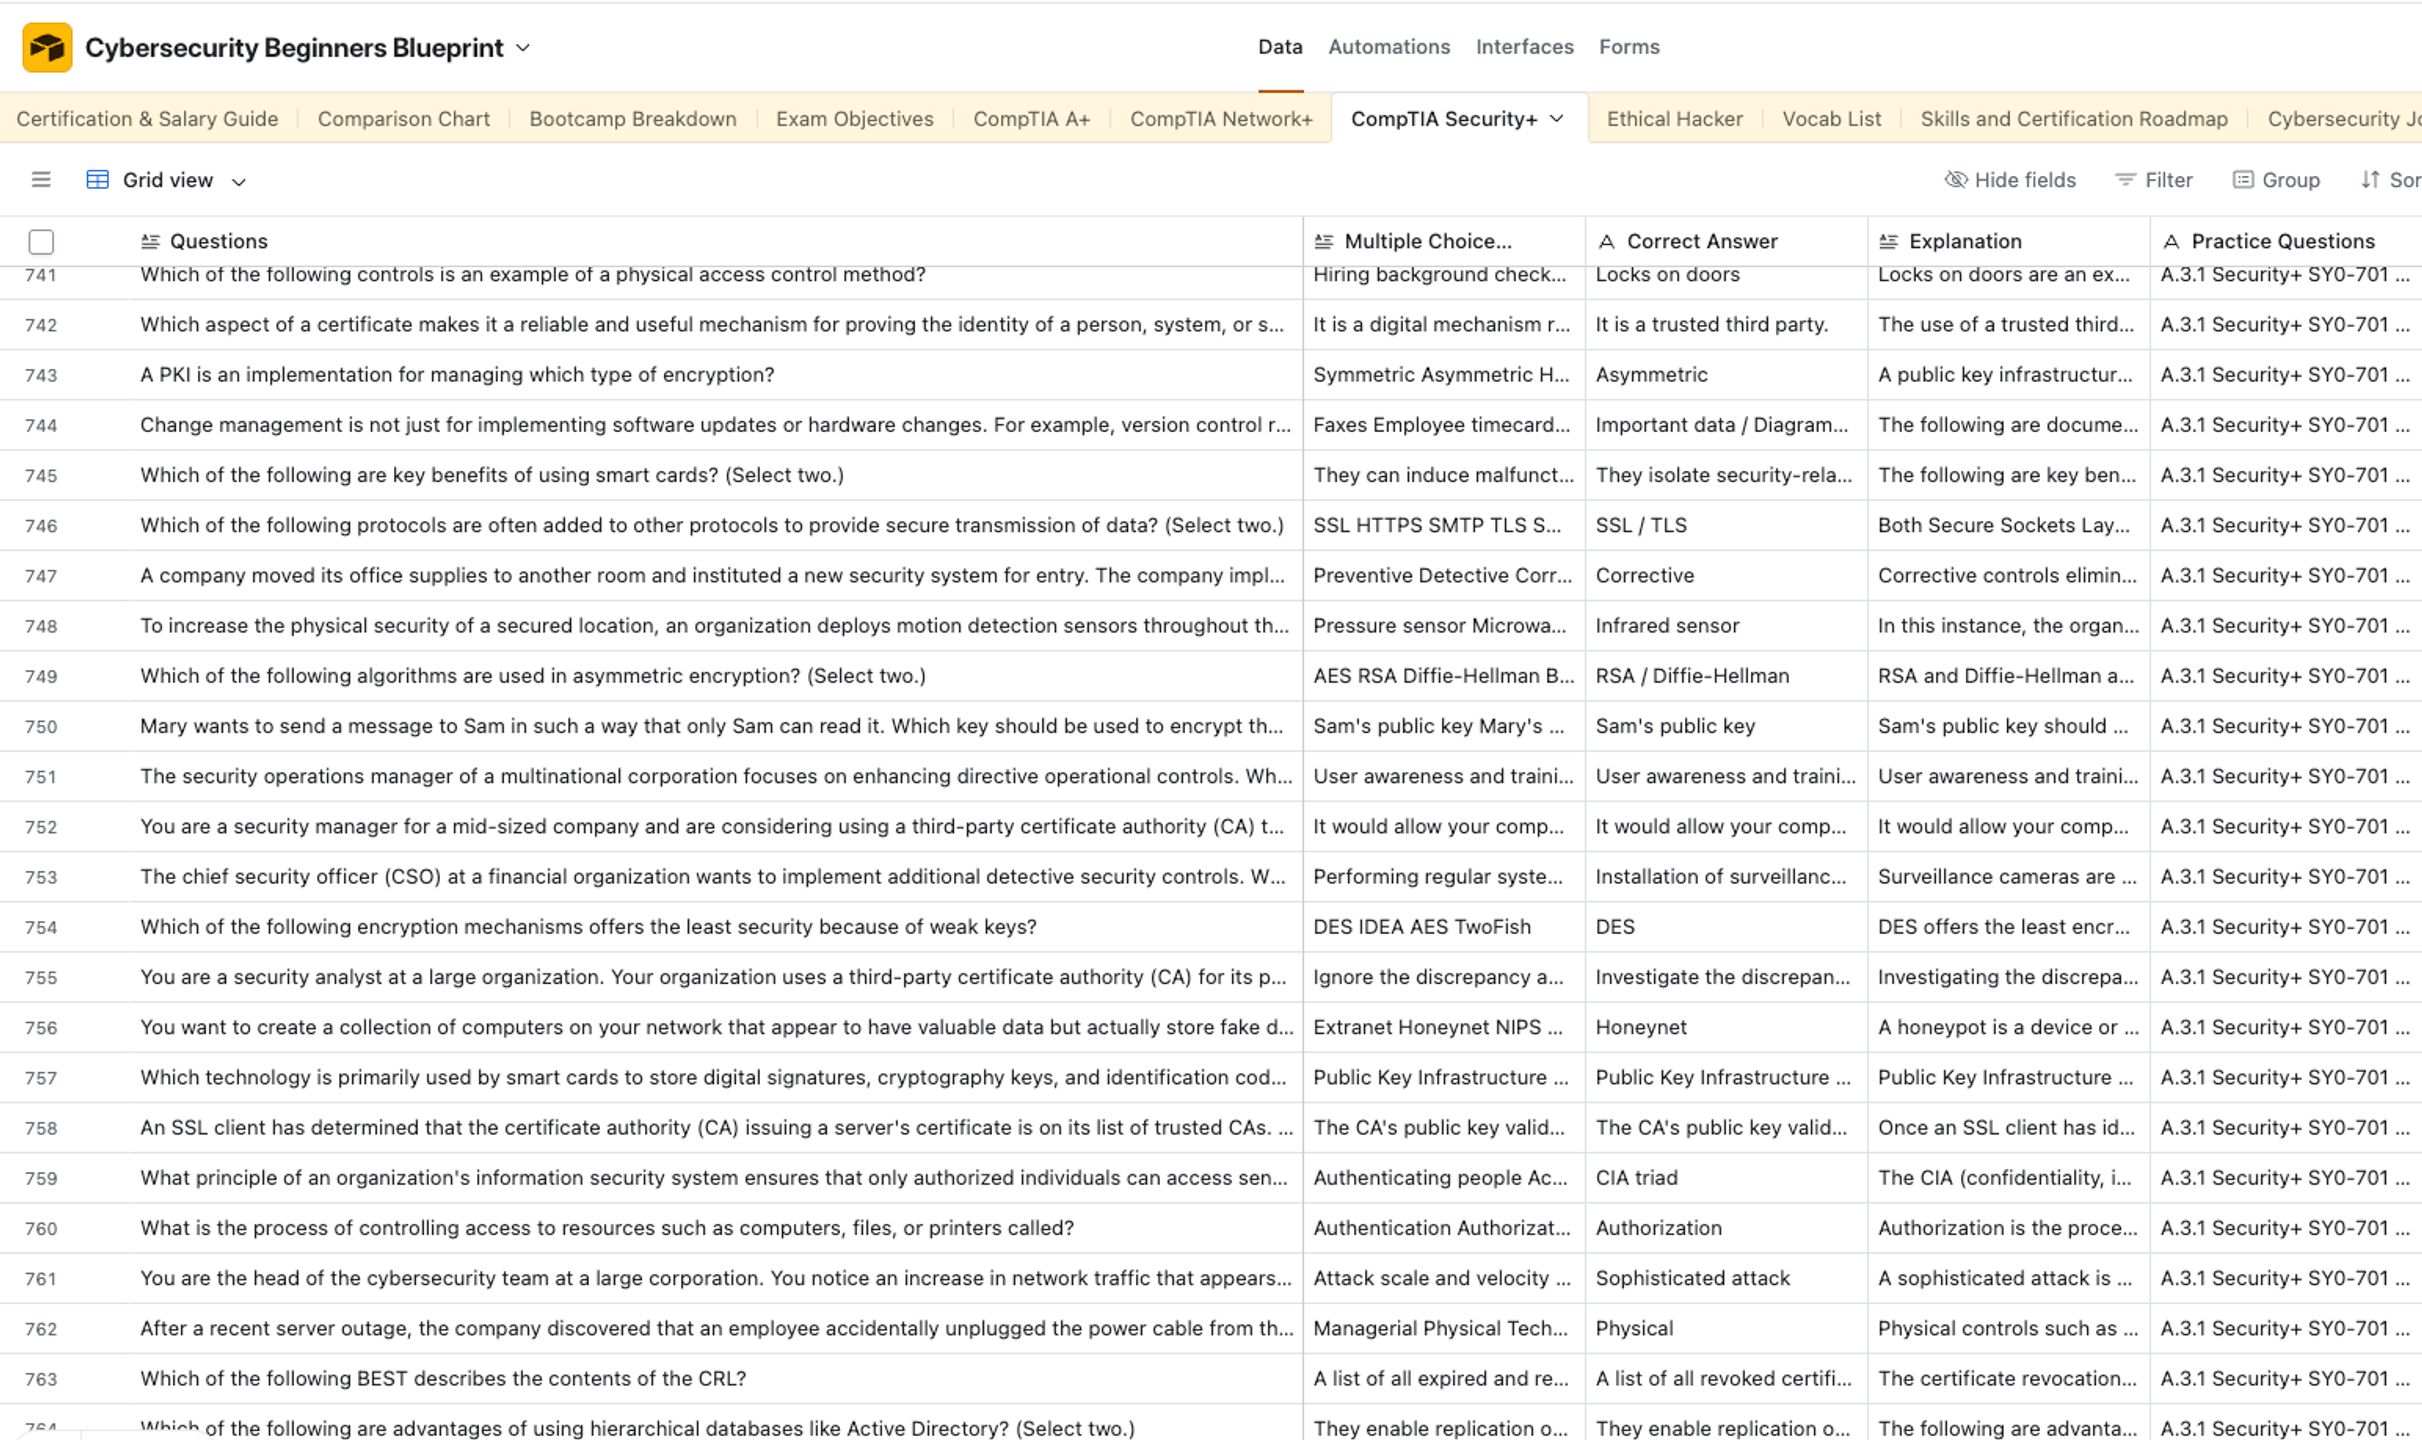This screenshot has height=1440, width=2422.
Task: Select the 'Sam's public key' correct answer cell
Action: 1726,727
